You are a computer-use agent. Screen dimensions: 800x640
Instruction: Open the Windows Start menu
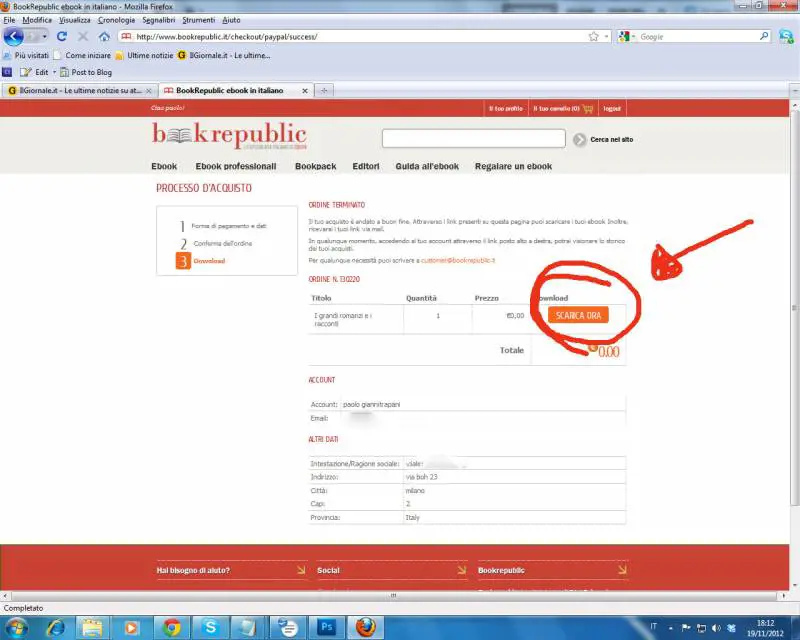(16, 627)
